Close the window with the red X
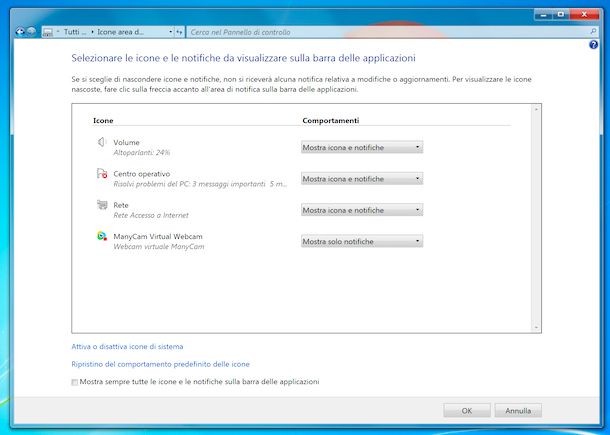 click(x=584, y=14)
